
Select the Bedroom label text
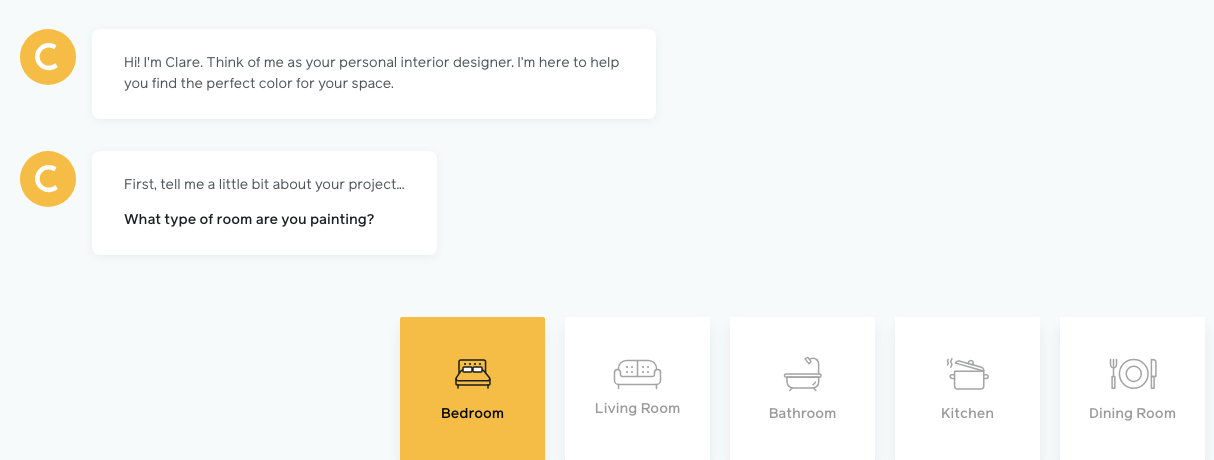coord(472,413)
